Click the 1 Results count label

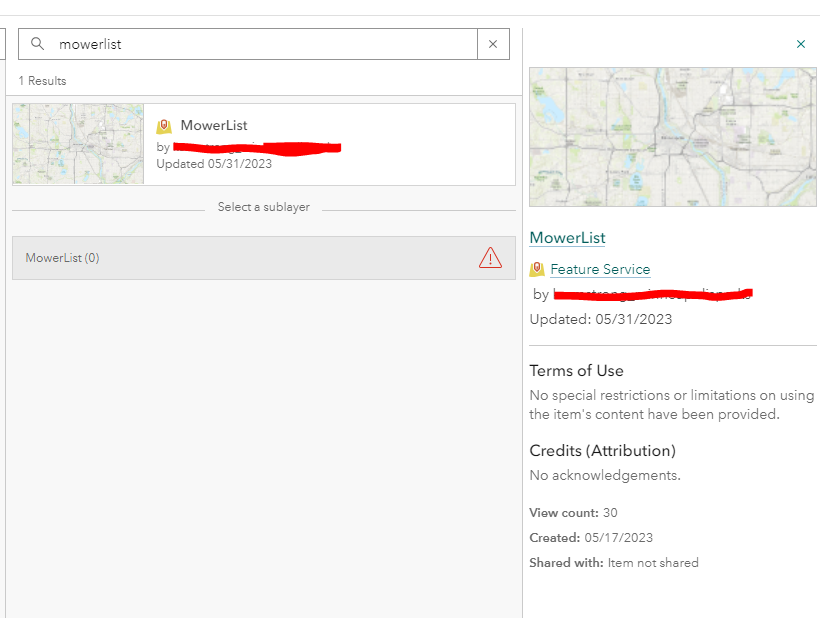click(42, 81)
